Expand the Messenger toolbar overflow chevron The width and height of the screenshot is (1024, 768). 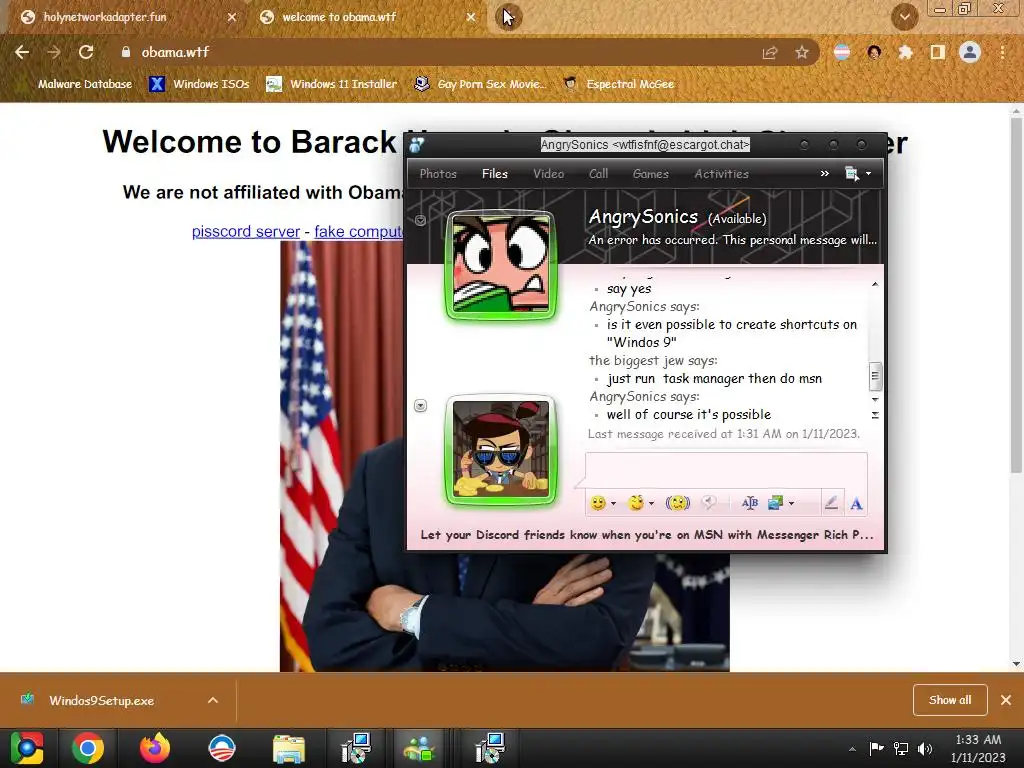click(x=824, y=174)
